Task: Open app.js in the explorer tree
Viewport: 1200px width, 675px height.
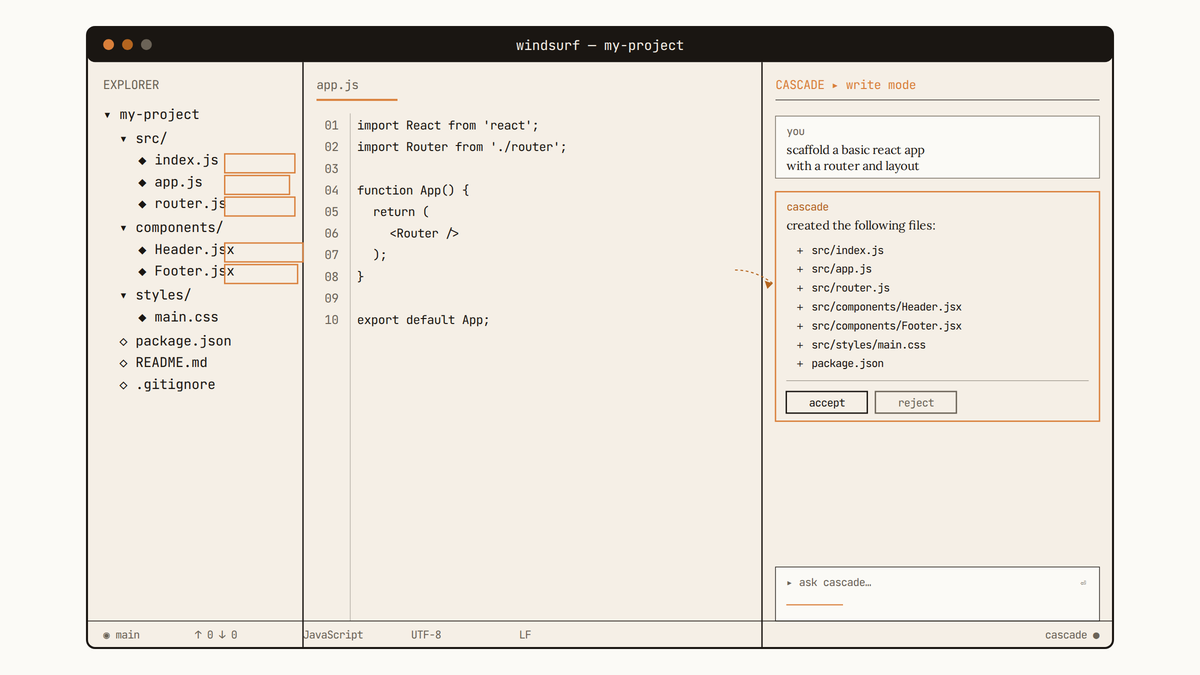Action: [178, 183]
